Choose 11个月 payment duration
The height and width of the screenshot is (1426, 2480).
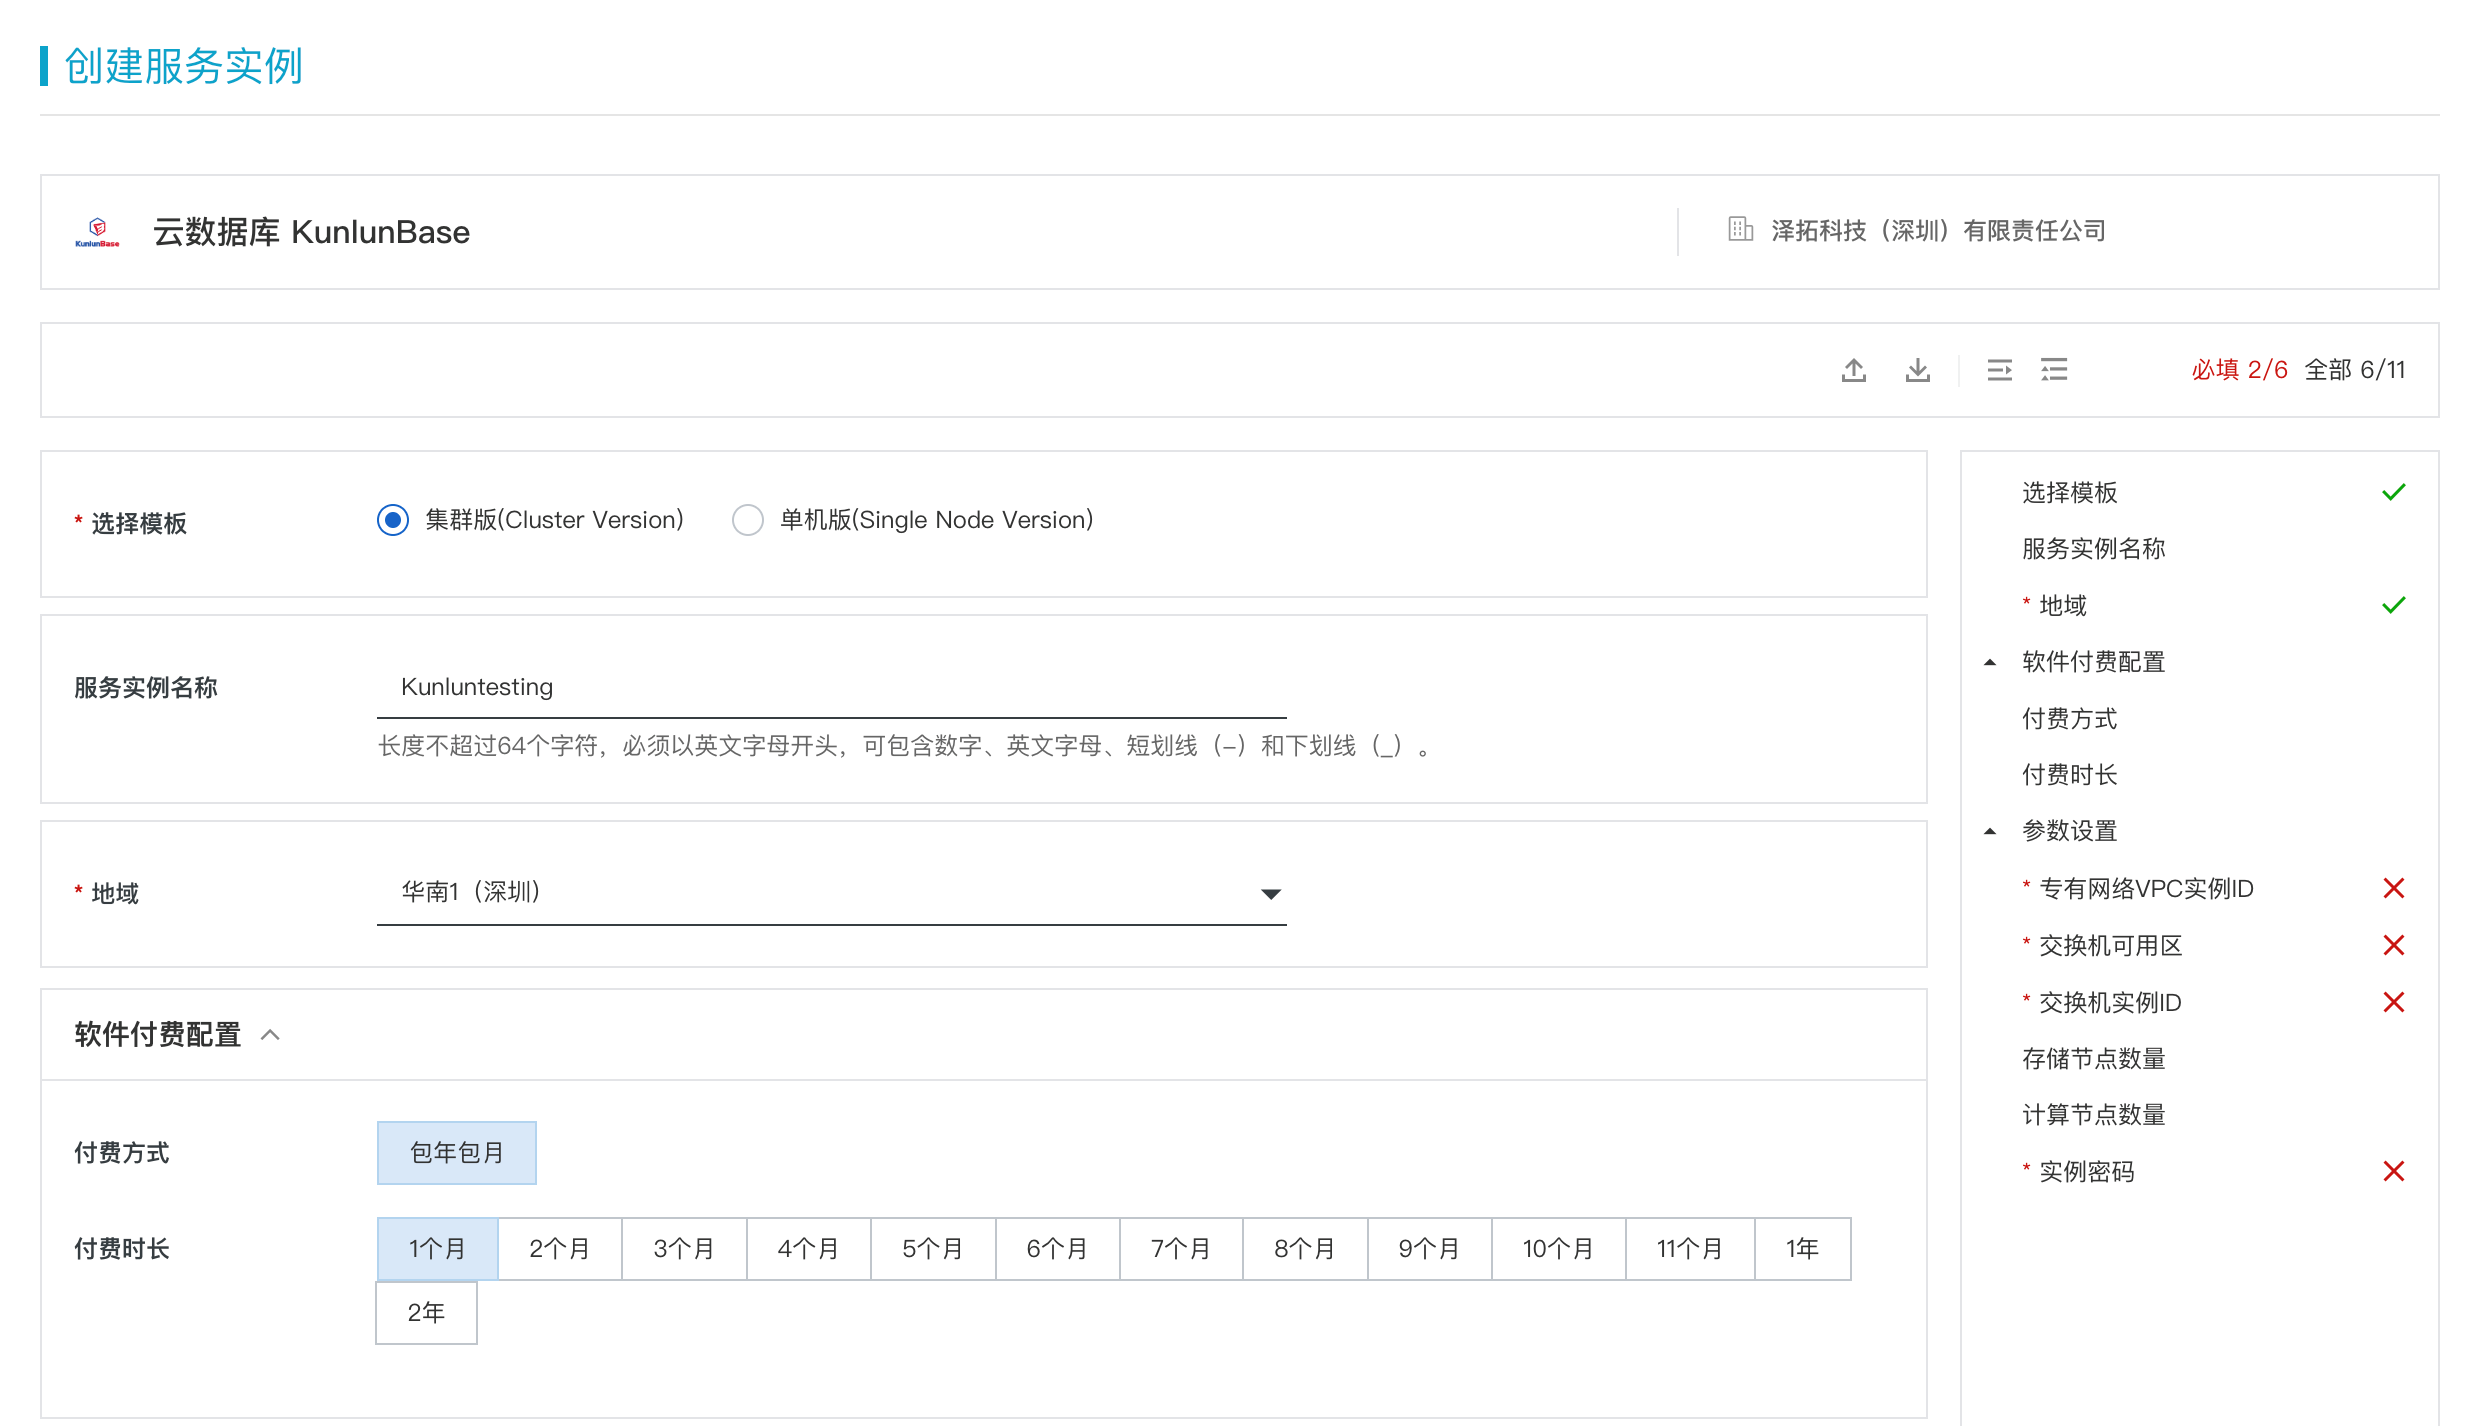tap(1690, 1249)
